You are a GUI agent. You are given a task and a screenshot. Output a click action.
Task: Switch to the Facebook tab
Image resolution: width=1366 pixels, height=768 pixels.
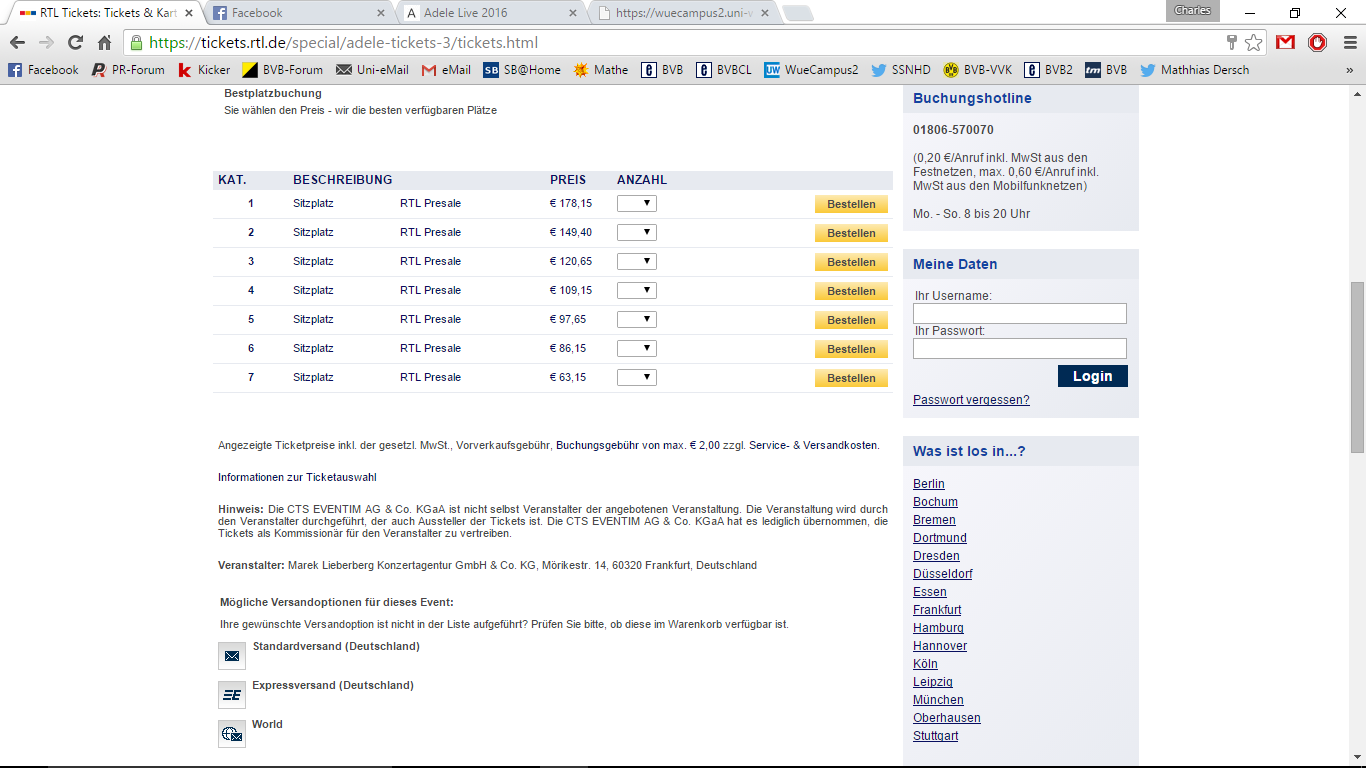point(297,13)
